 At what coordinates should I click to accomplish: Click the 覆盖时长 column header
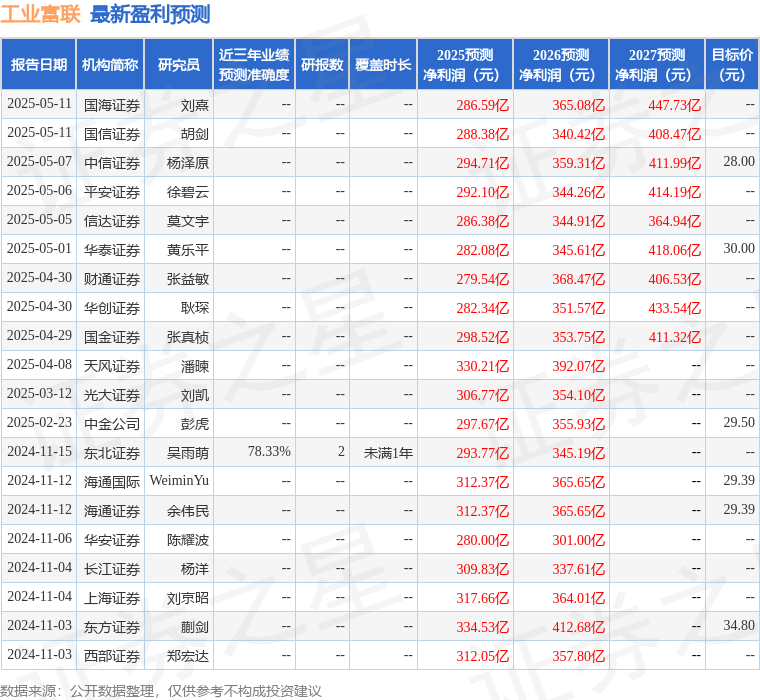pos(383,65)
